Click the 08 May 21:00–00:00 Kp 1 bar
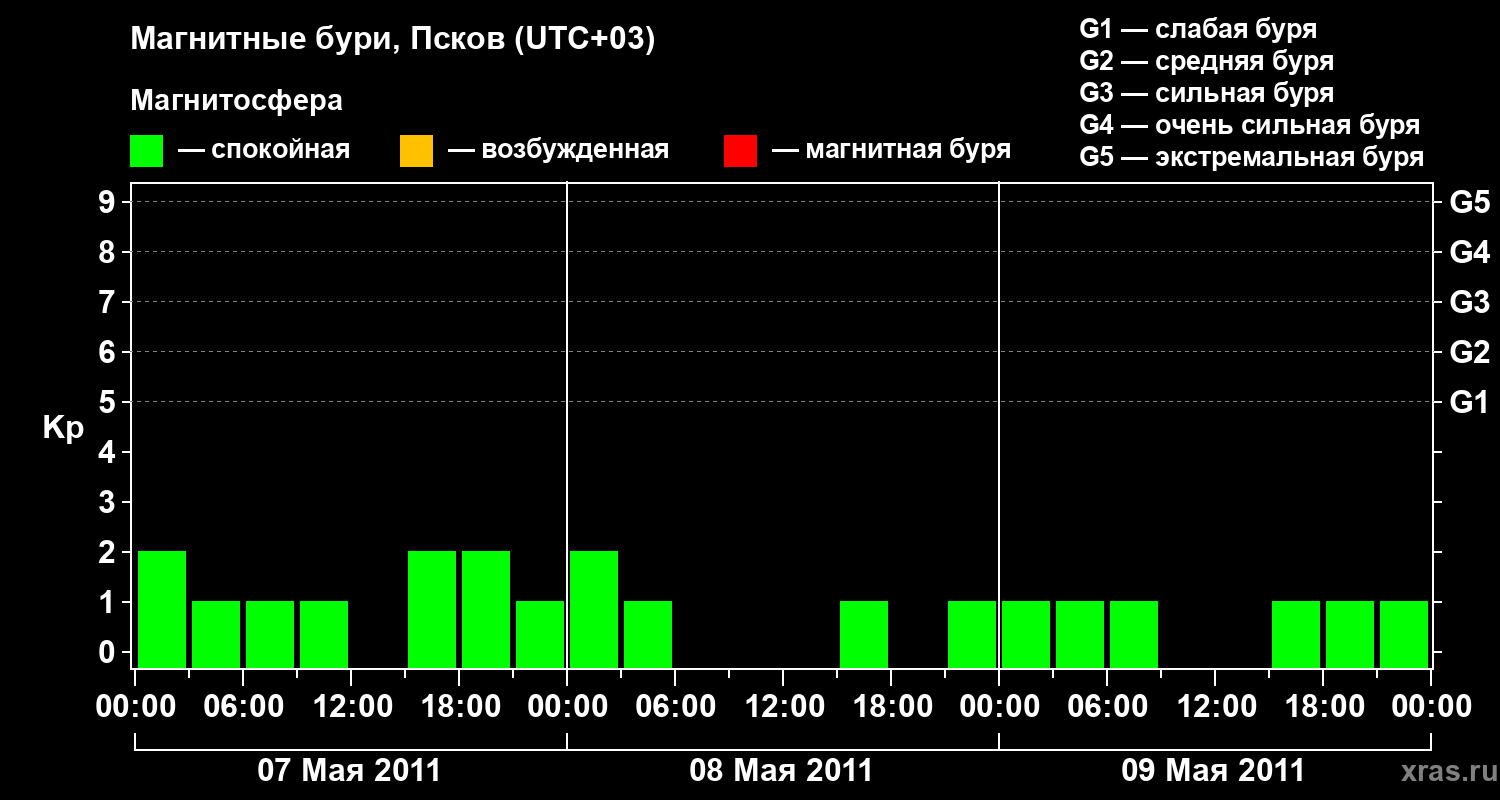This screenshot has height=800, width=1500. [972, 634]
